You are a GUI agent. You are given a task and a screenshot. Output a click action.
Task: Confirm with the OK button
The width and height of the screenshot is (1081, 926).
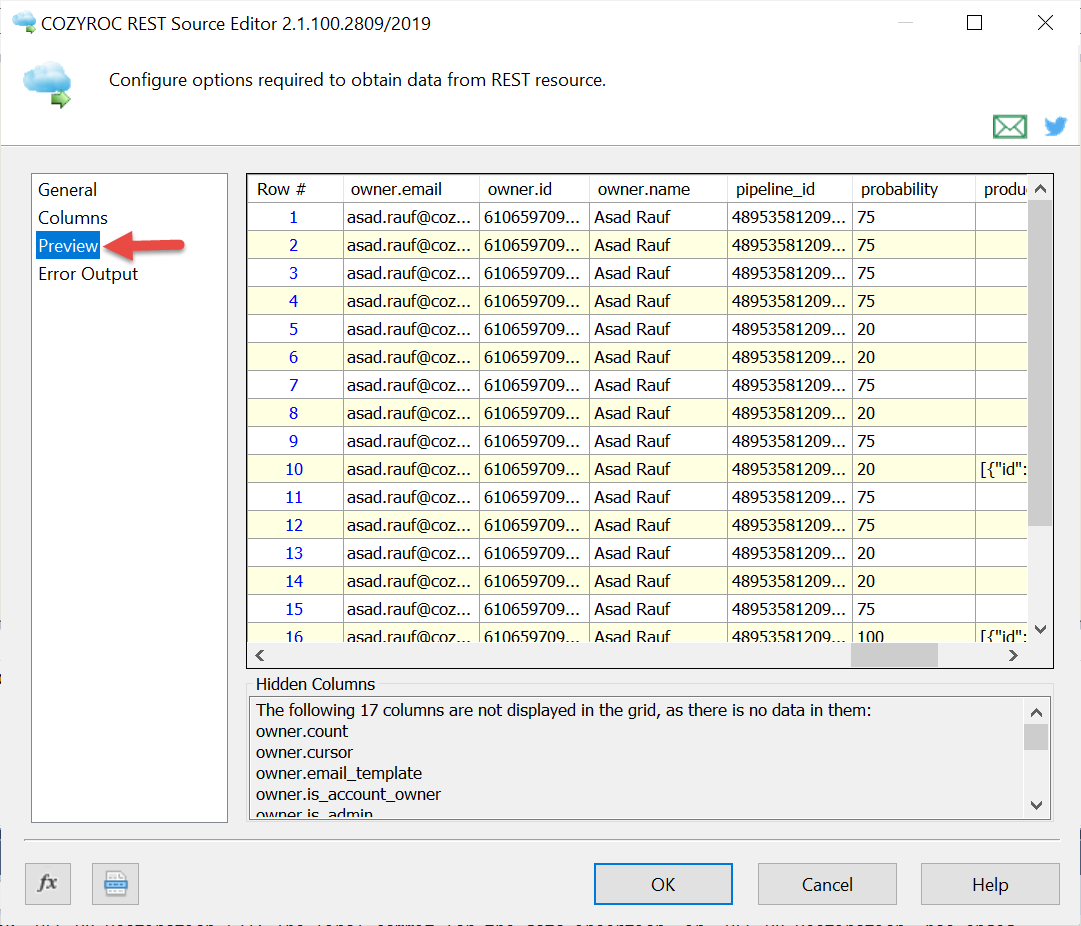tap(663, 884)
